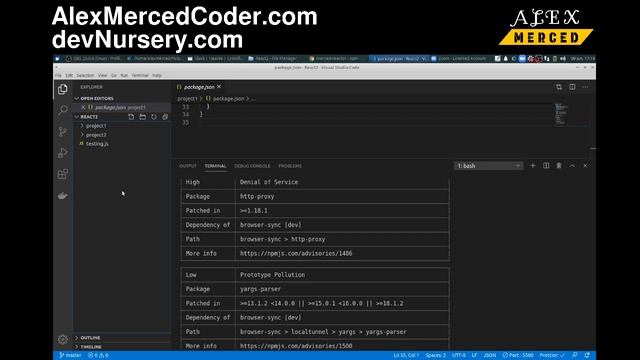This screenshot has width=640, height=360.
Task: Click project1 in the breadcrumb
Action: click(x=187, y=98)
